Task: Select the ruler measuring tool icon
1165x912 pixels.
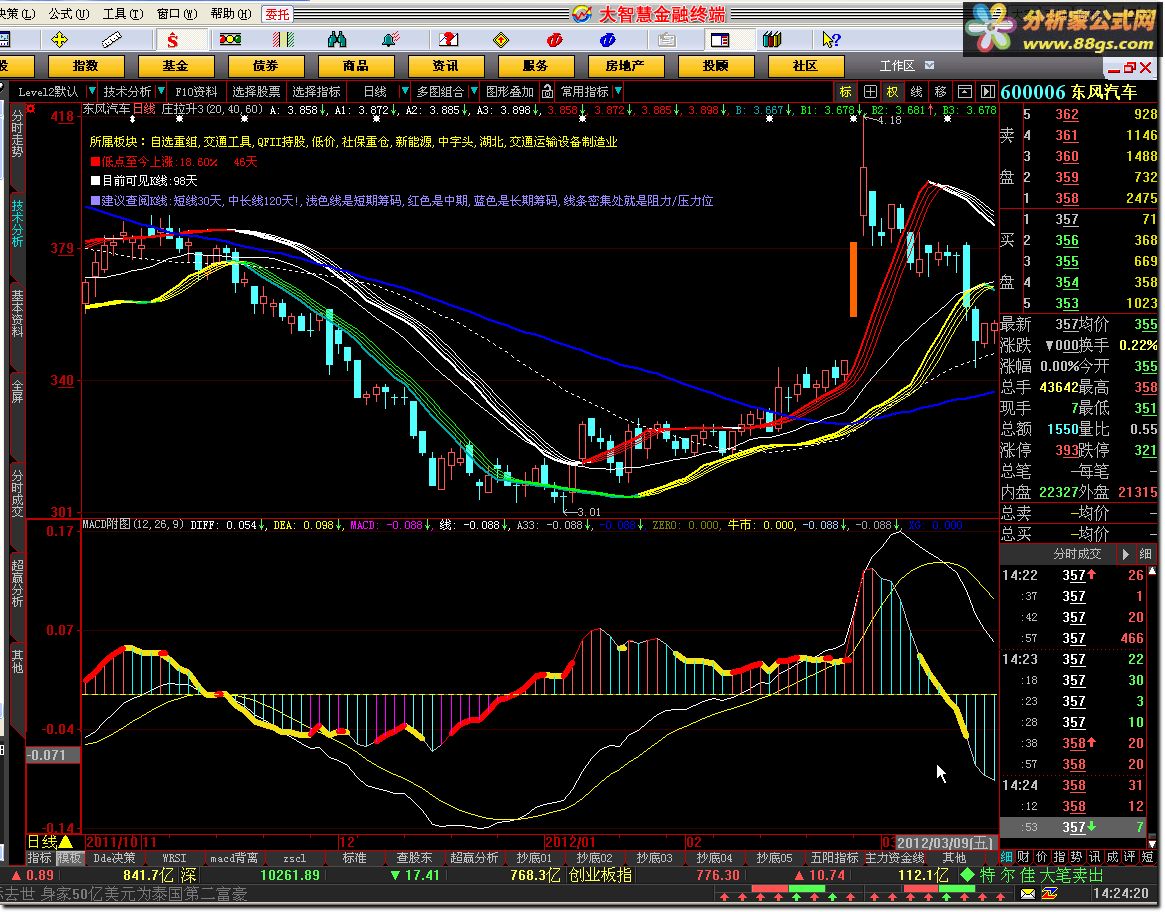Action: (x=111, y=39)
